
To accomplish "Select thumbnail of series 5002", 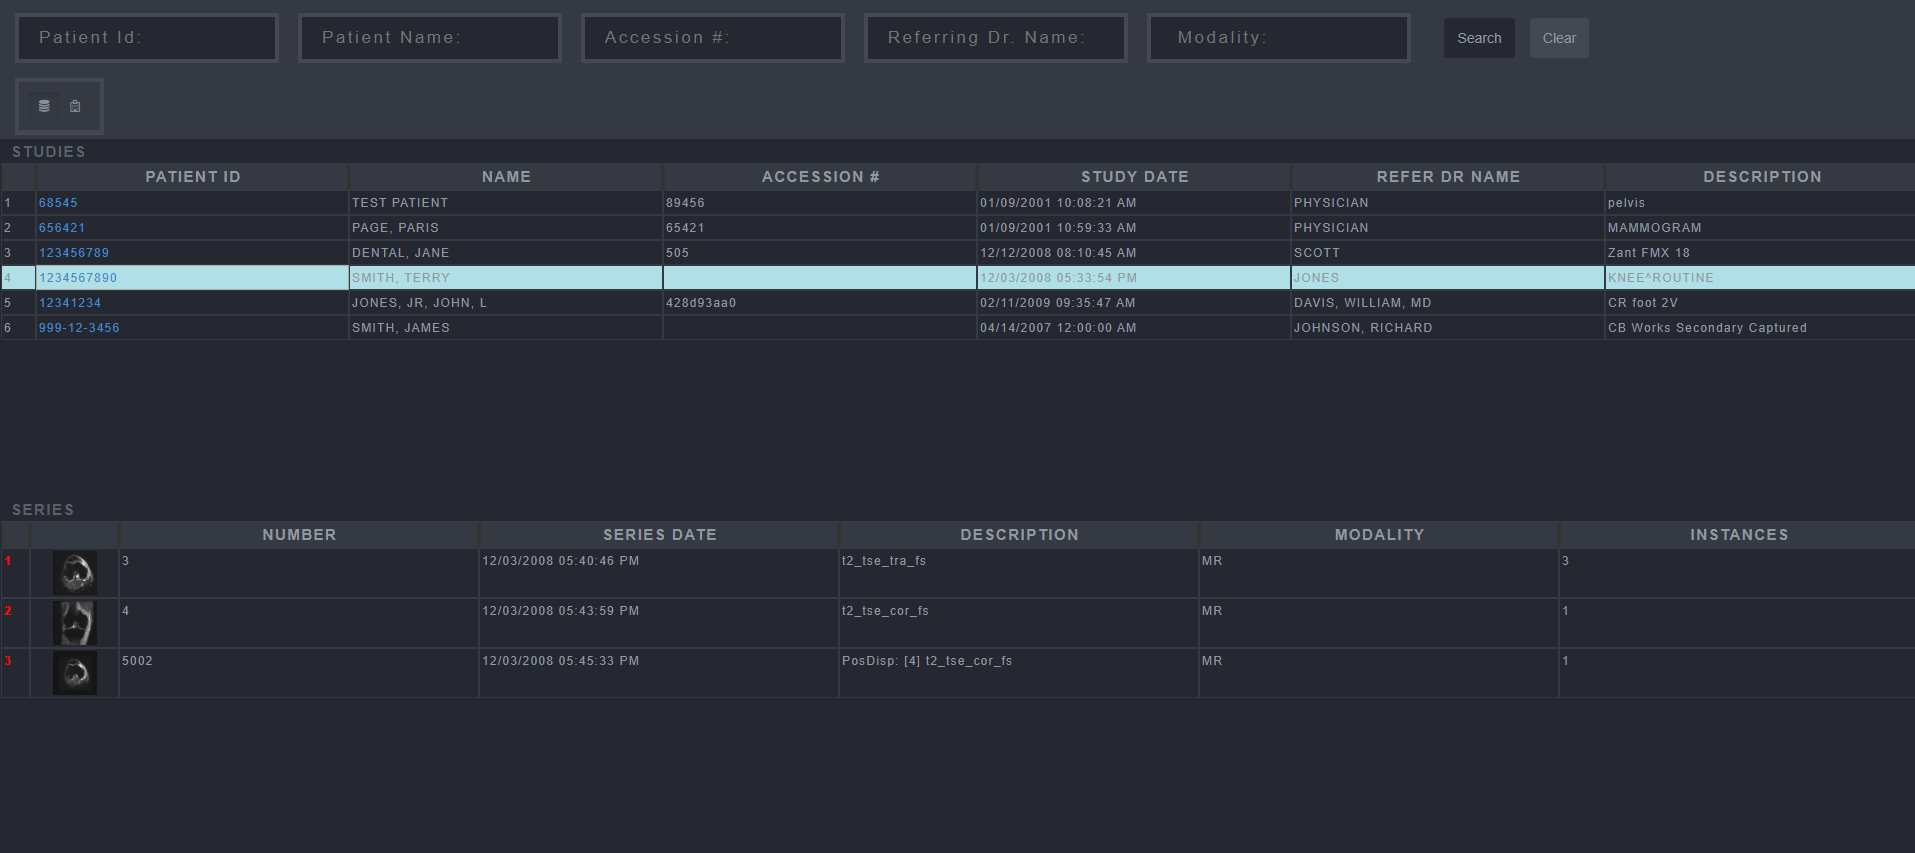I will 75,673.
